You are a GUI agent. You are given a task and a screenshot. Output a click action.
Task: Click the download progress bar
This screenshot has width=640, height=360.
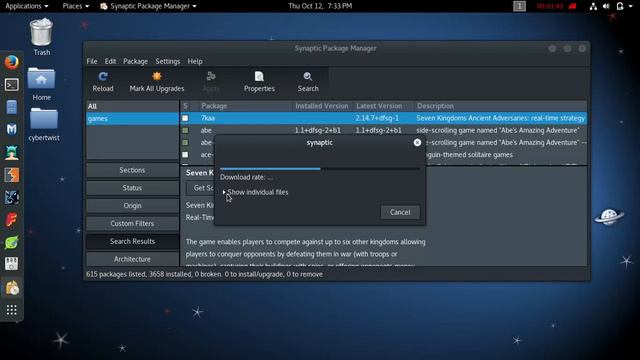320,168
